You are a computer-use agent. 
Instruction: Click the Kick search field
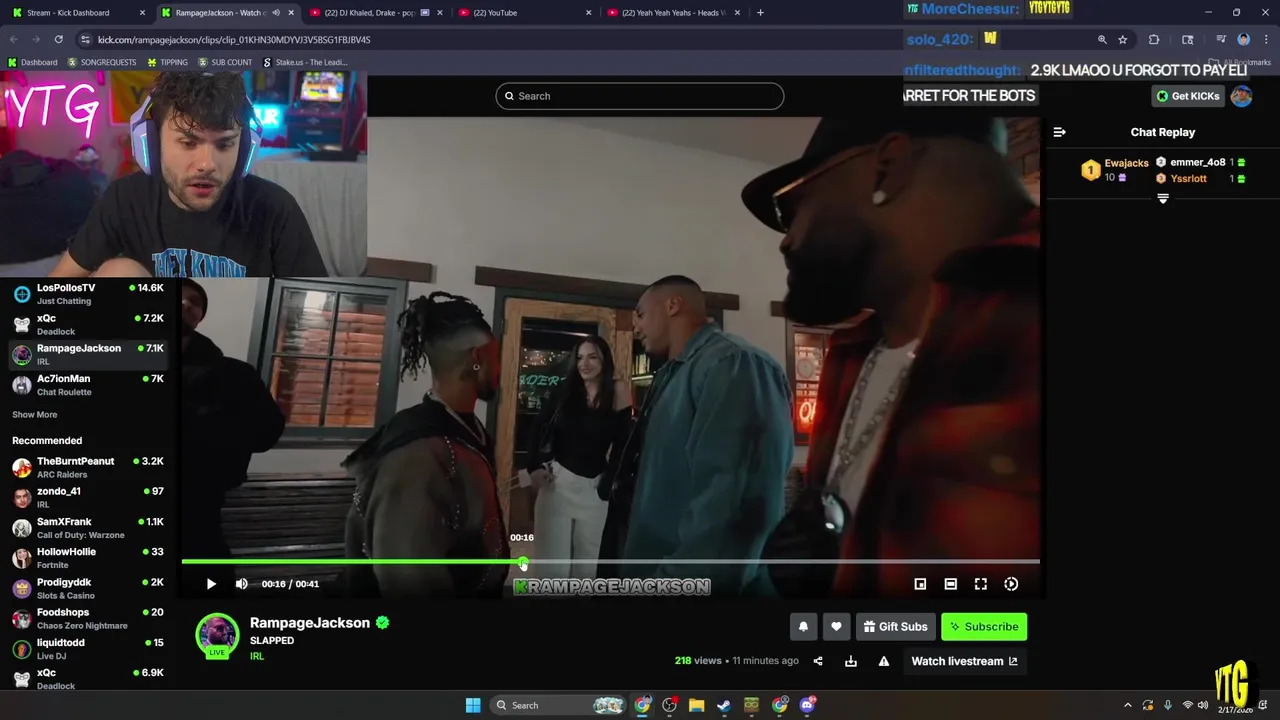pos(639,96)
